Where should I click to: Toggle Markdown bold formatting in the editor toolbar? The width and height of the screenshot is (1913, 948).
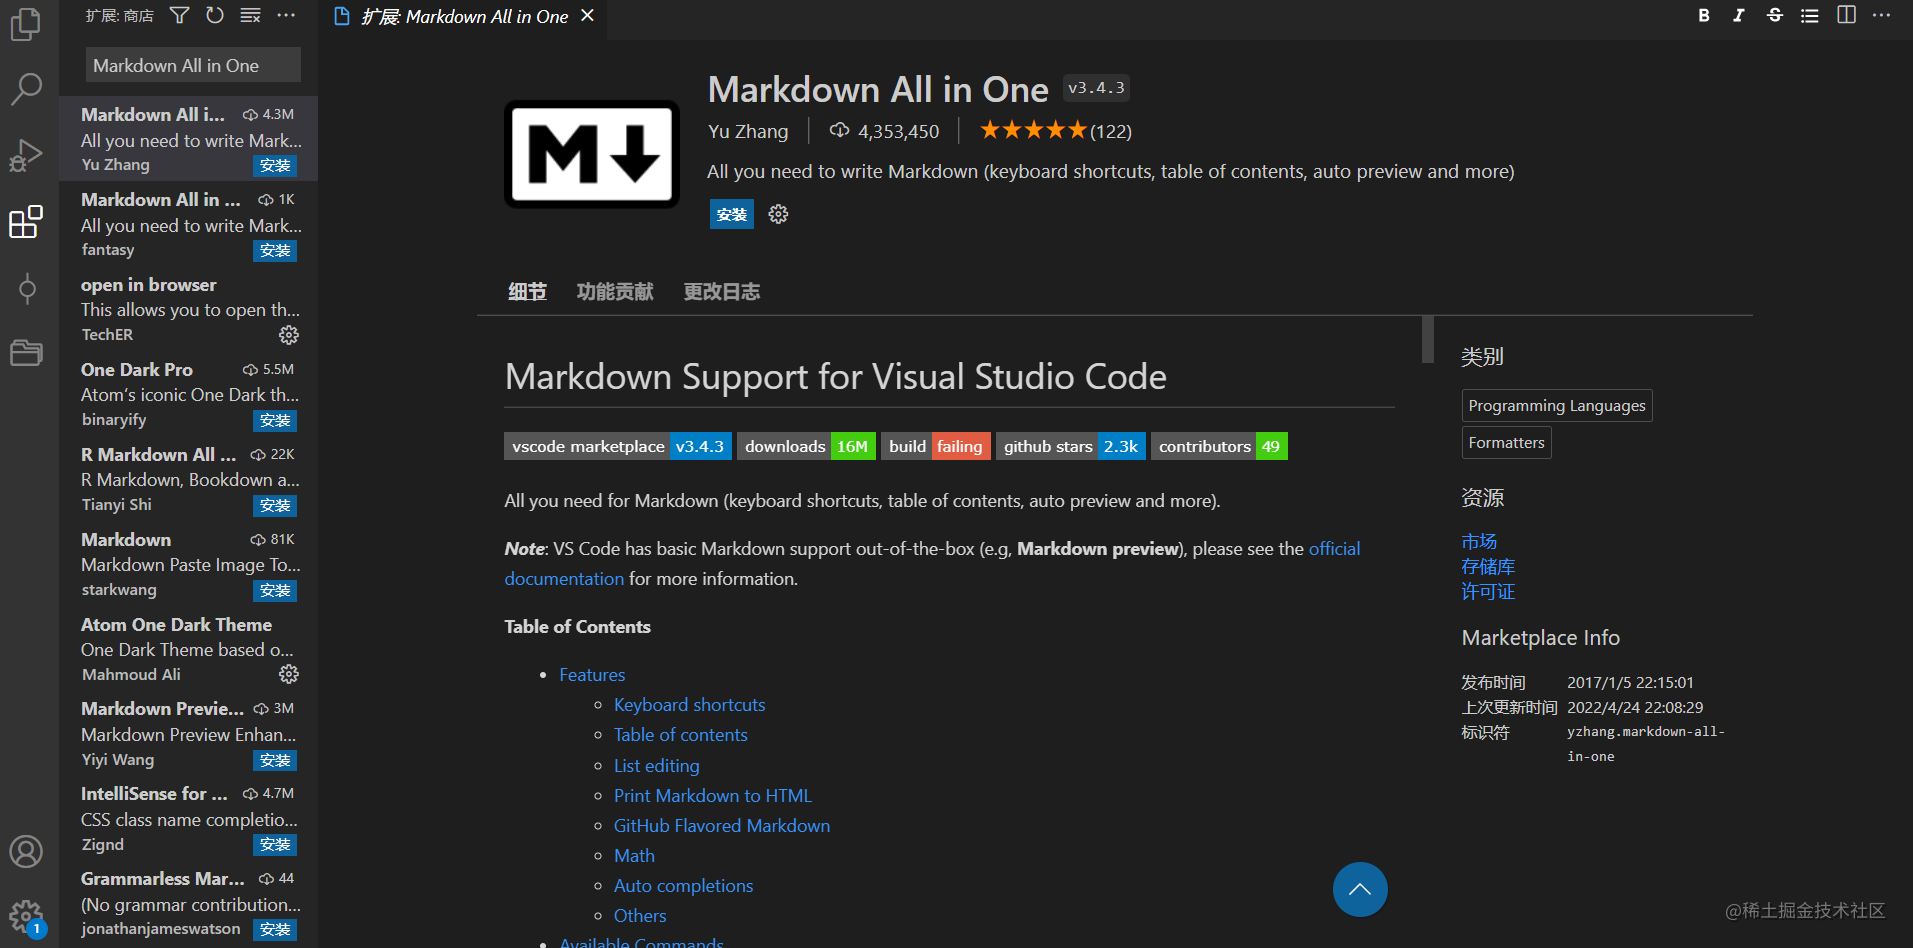1703,16
